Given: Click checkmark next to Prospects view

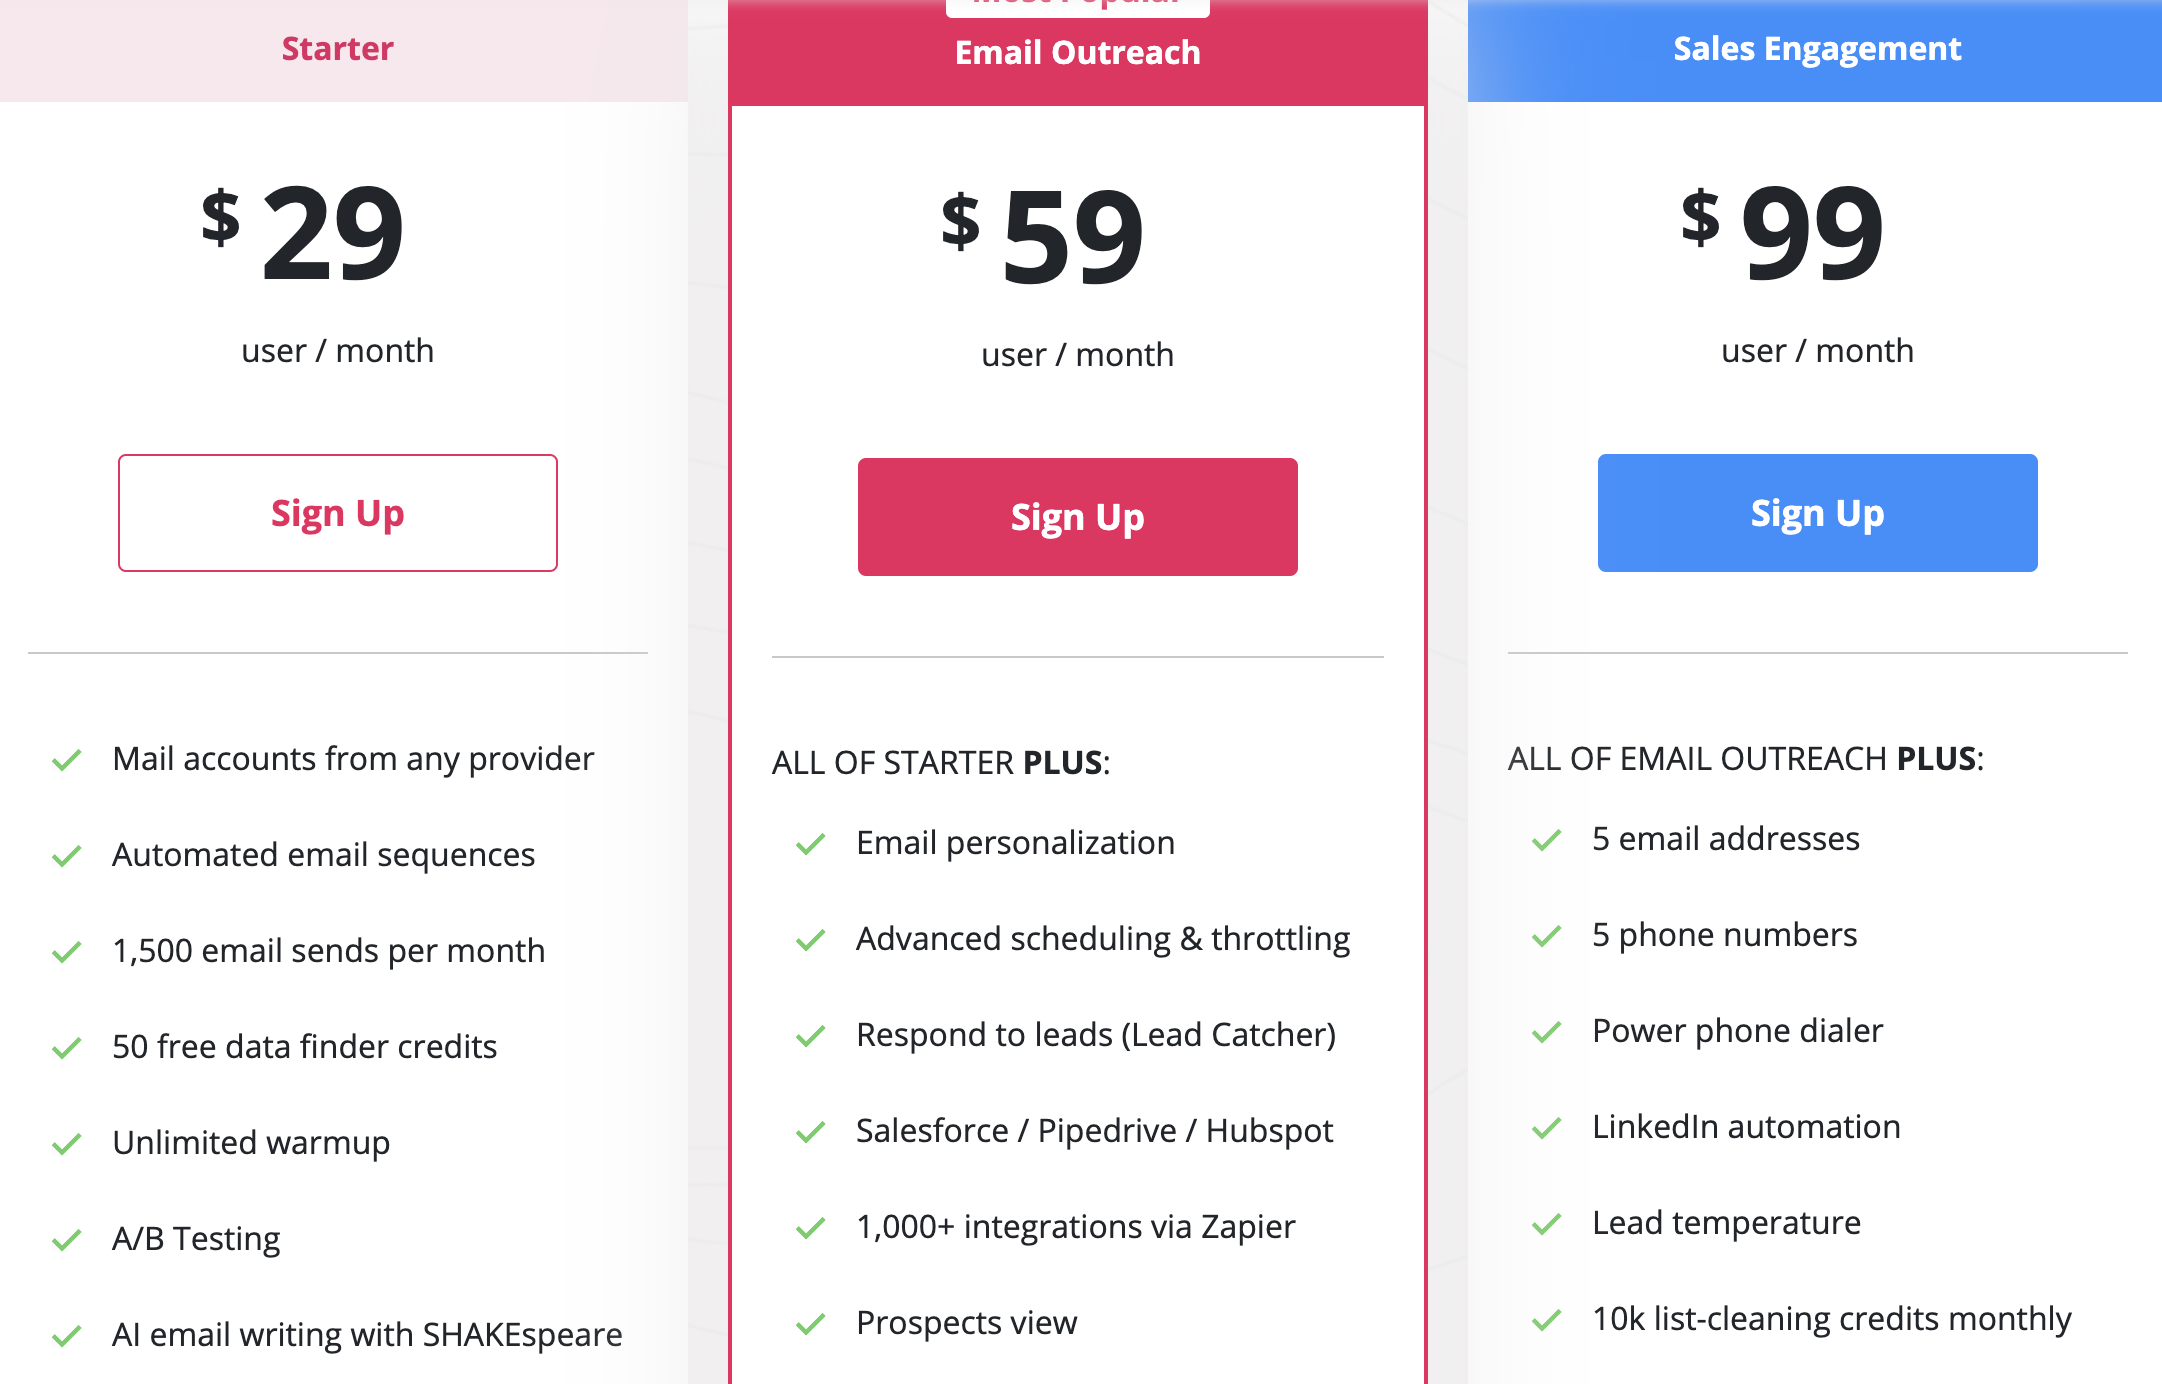Looking at the screenshot, I should click(810, 1324).
